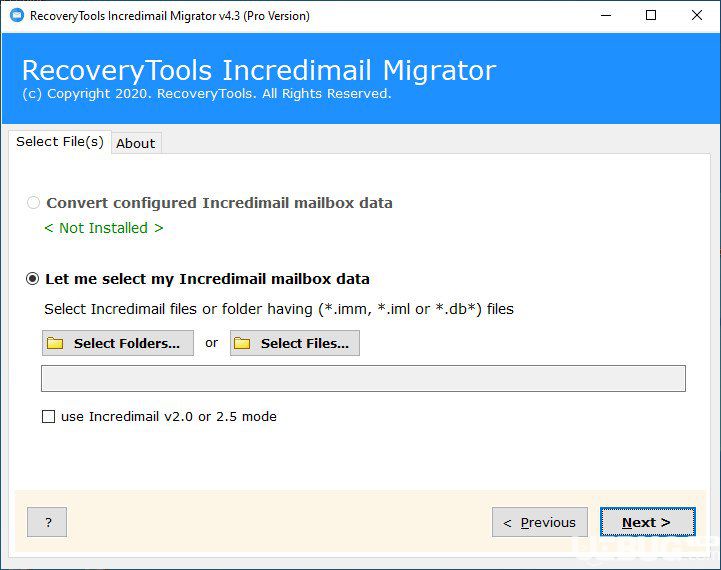Click the Copyright 2020 RecoveryTools text
Viewport: 721px width, 570px height.
click(206, 94)
